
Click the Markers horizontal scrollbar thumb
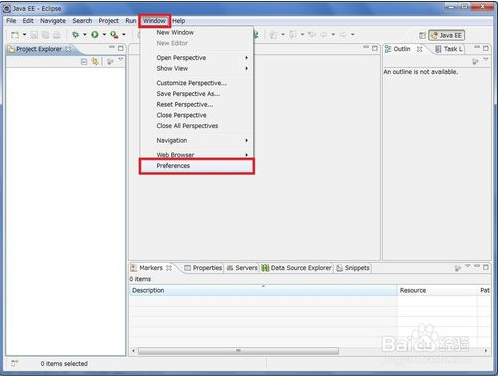pyautogui.click(x=238, y=351)
